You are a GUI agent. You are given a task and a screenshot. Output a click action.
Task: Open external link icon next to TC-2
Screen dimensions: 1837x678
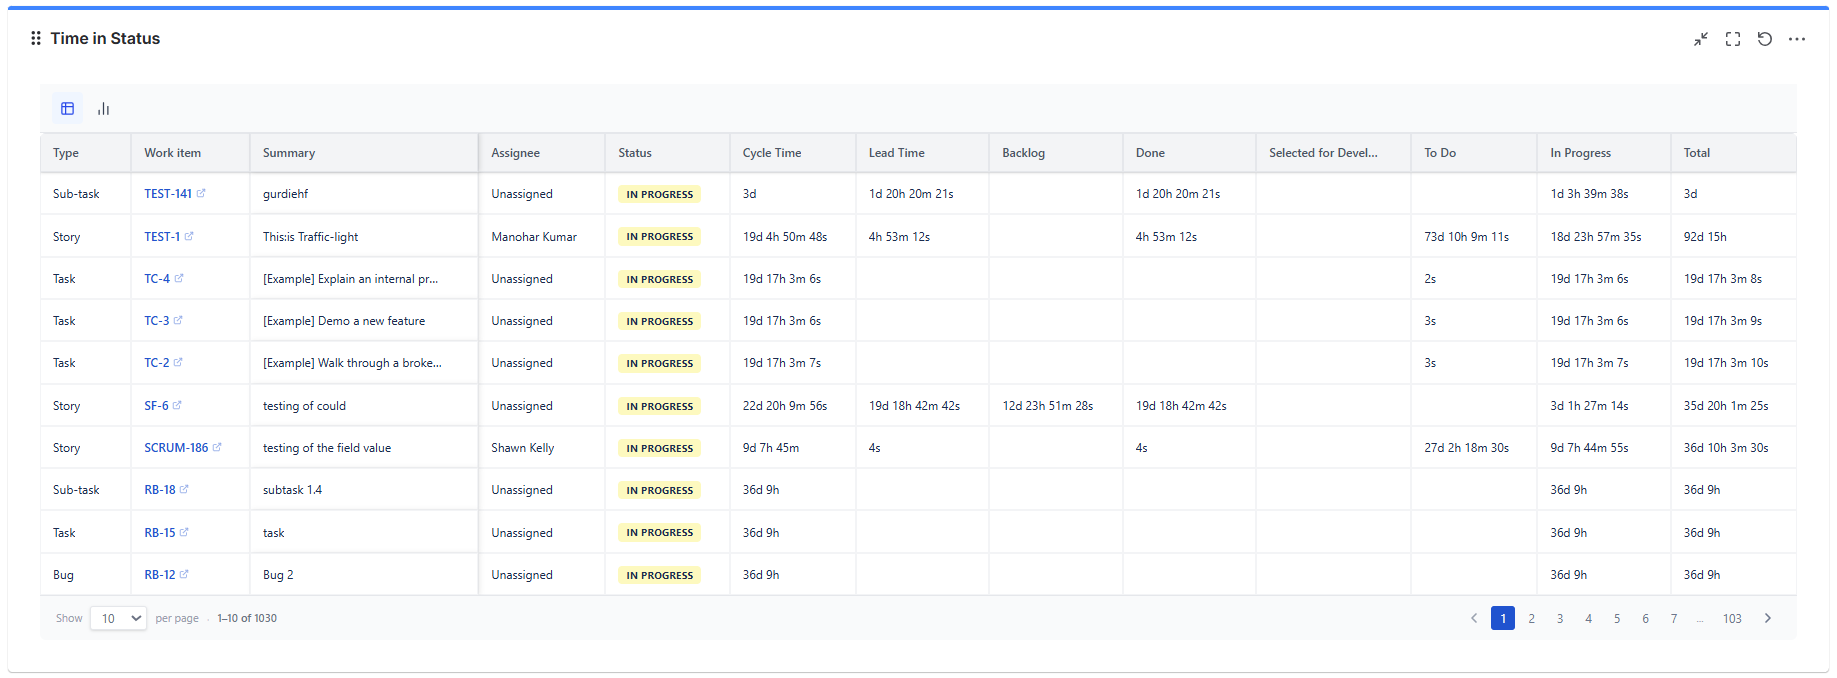pyautogui.click(x=178, y=362)
